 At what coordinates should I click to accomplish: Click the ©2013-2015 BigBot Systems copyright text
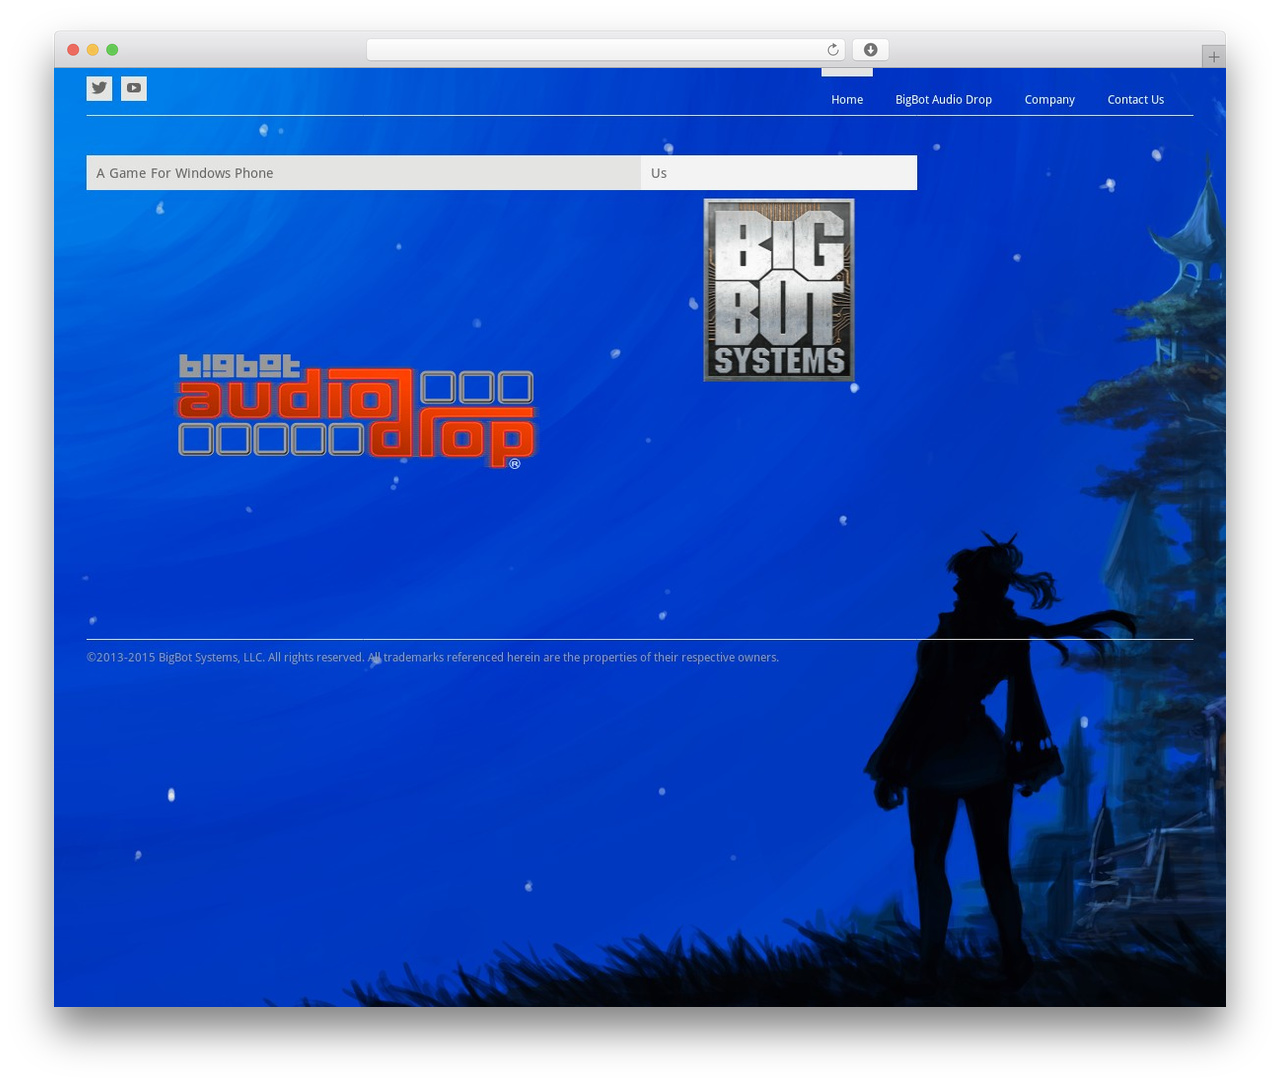coord(433,657)
